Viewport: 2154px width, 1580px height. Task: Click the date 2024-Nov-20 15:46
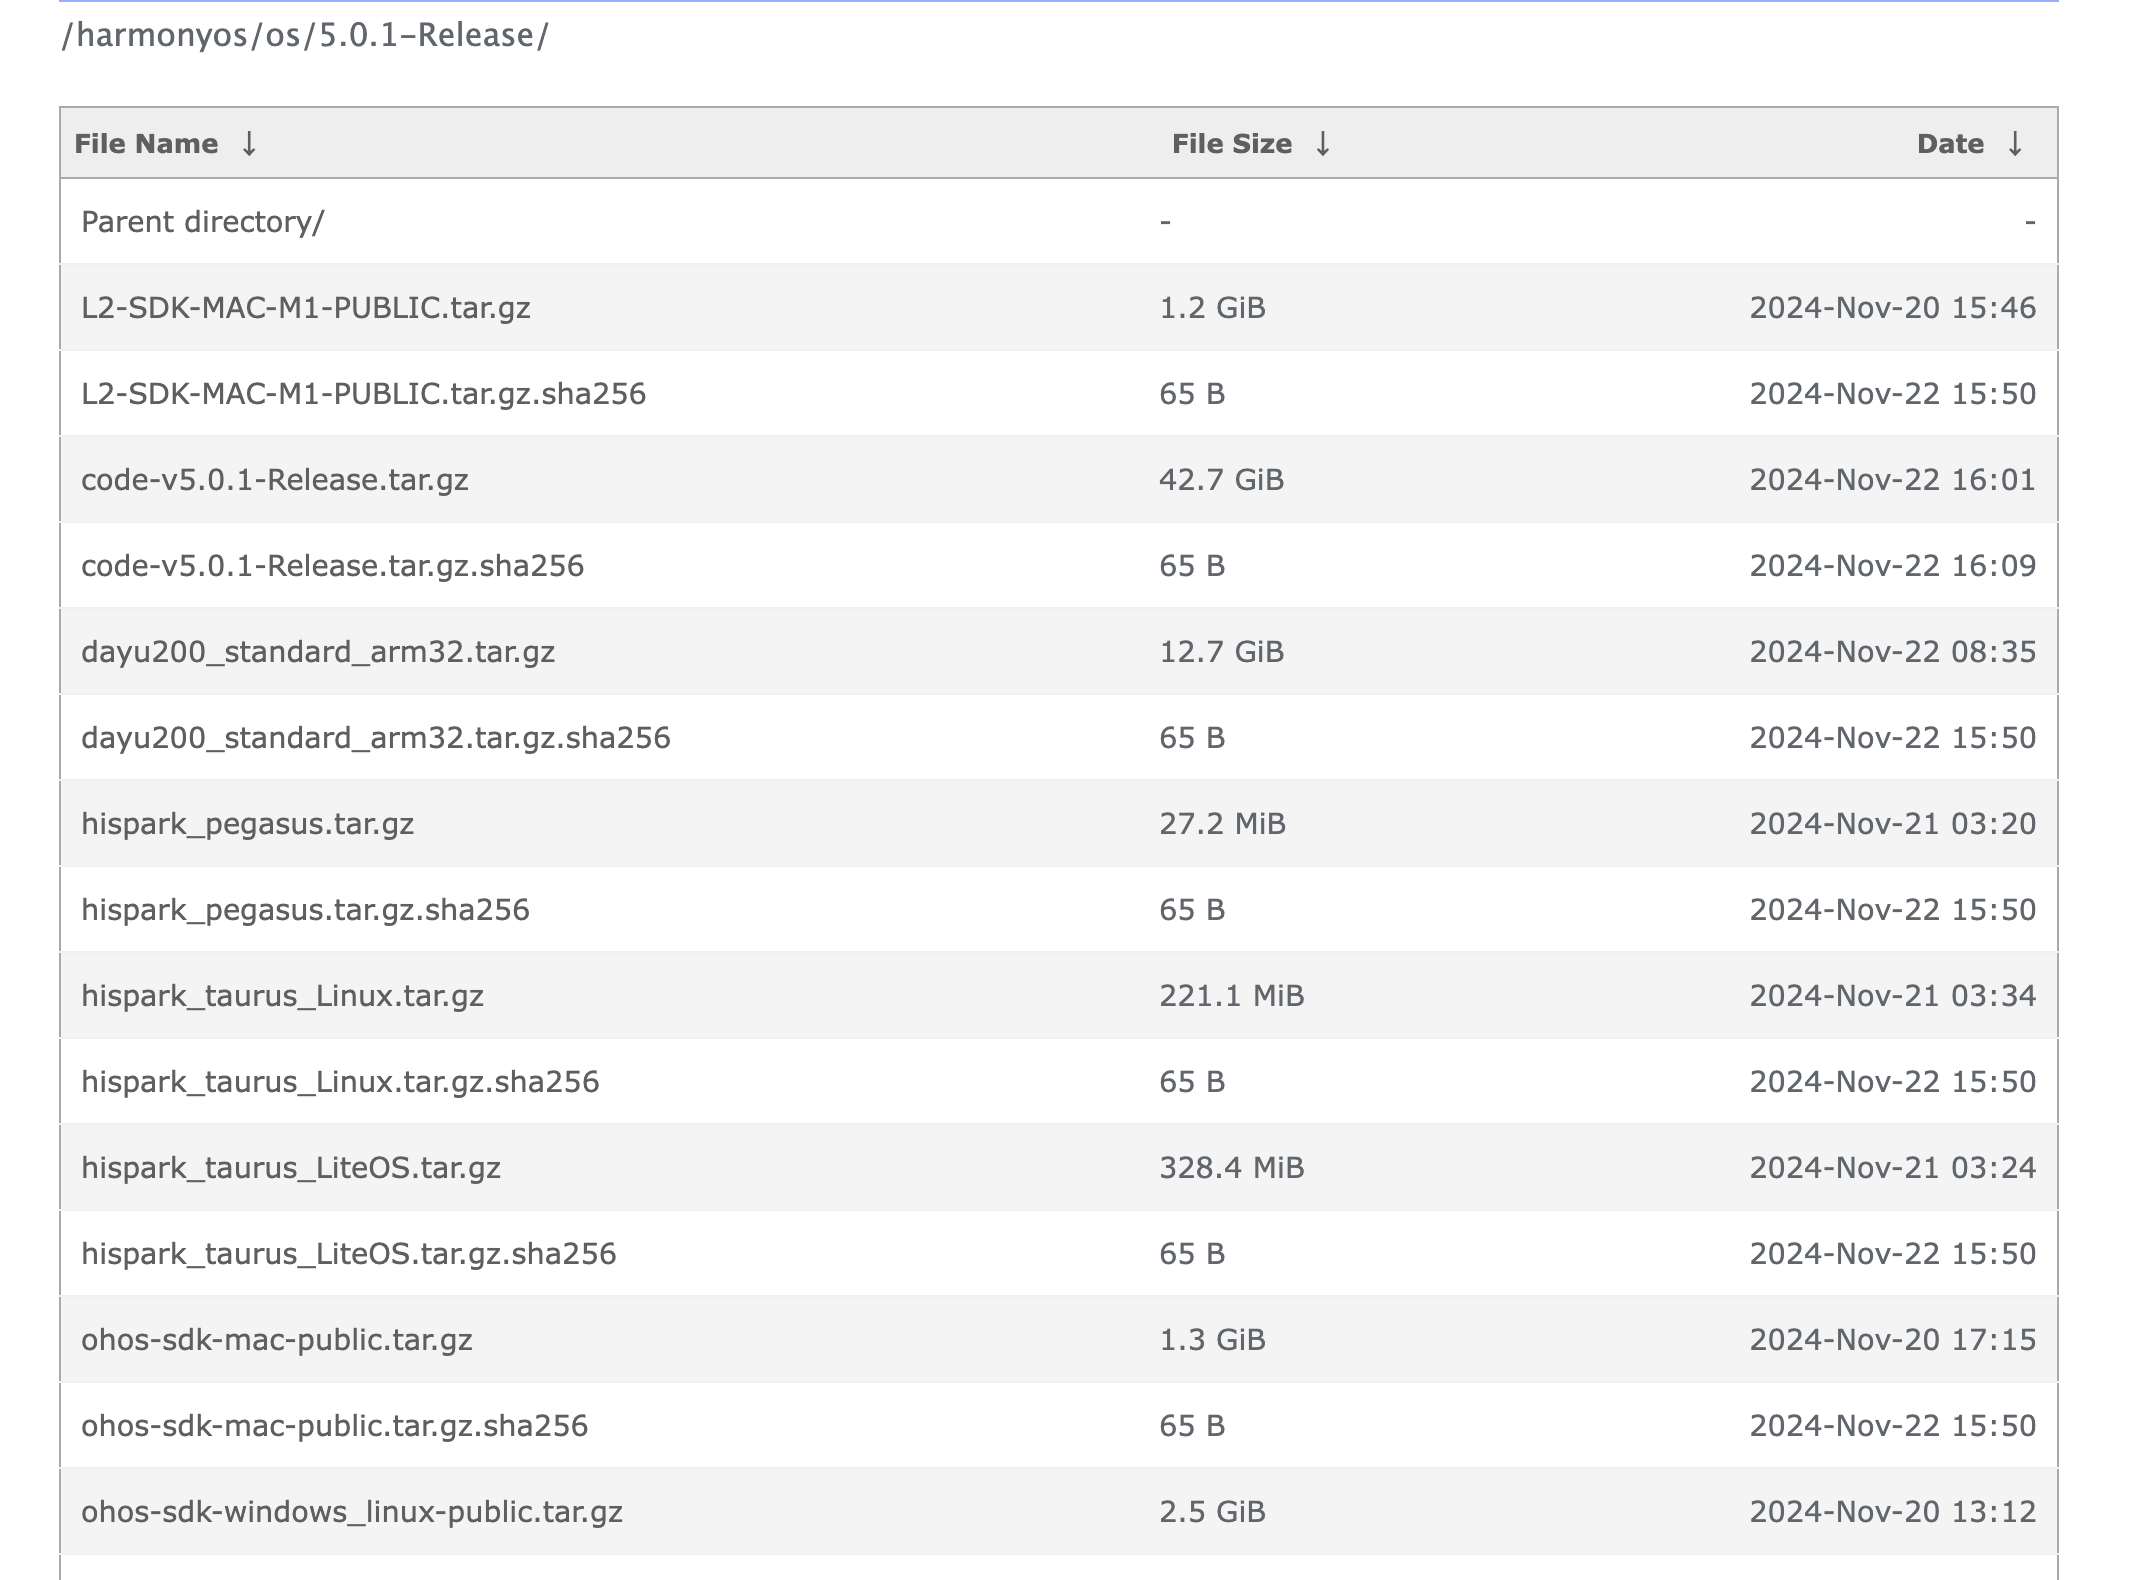(1893, 308)
